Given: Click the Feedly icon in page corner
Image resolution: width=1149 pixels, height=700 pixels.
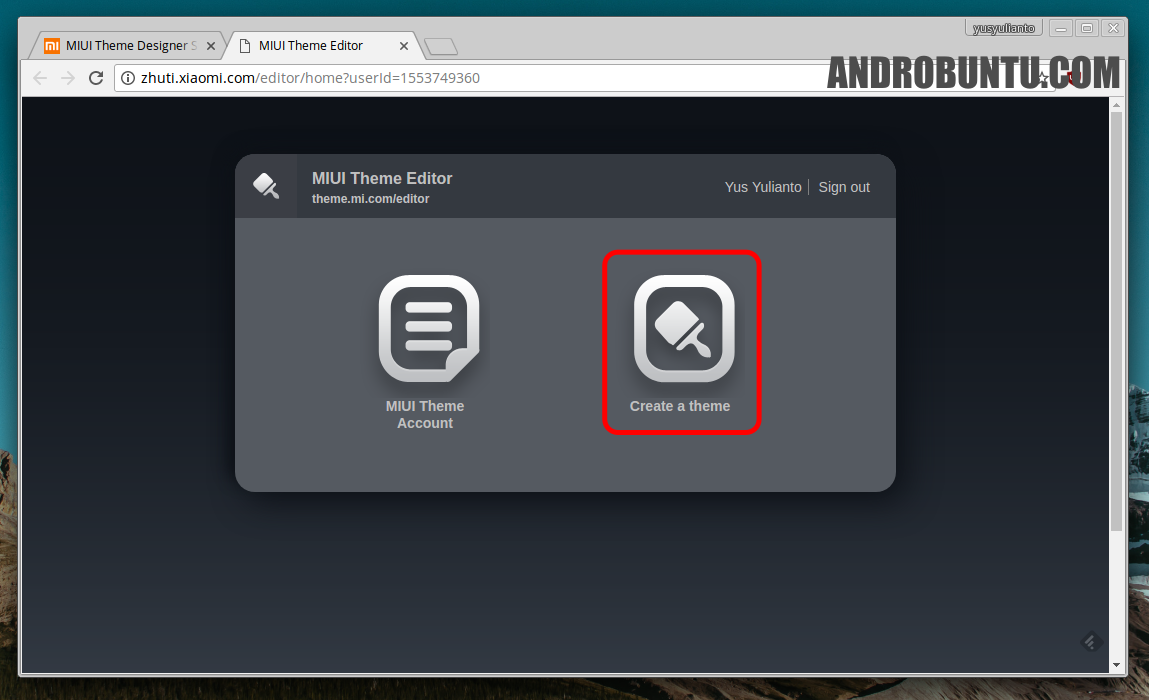Looking at the screenshot, I should click(1091, 642).
